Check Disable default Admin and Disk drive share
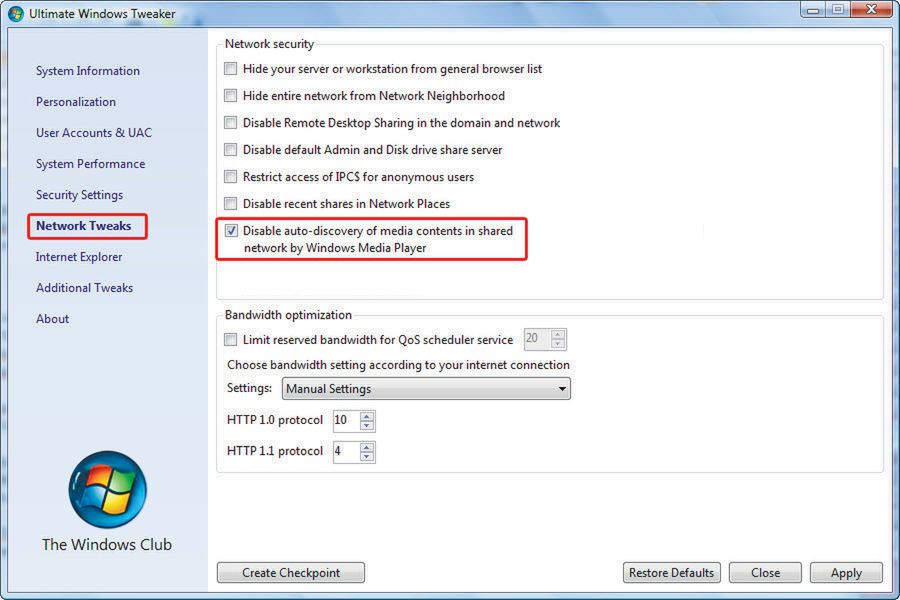The width and height of the screenshot is (900, 600). (x=230, y=150)
